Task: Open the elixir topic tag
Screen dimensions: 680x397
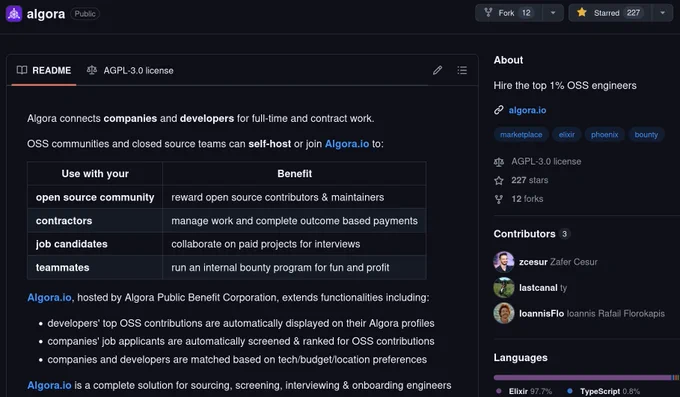Action: (x=566, y=135)
